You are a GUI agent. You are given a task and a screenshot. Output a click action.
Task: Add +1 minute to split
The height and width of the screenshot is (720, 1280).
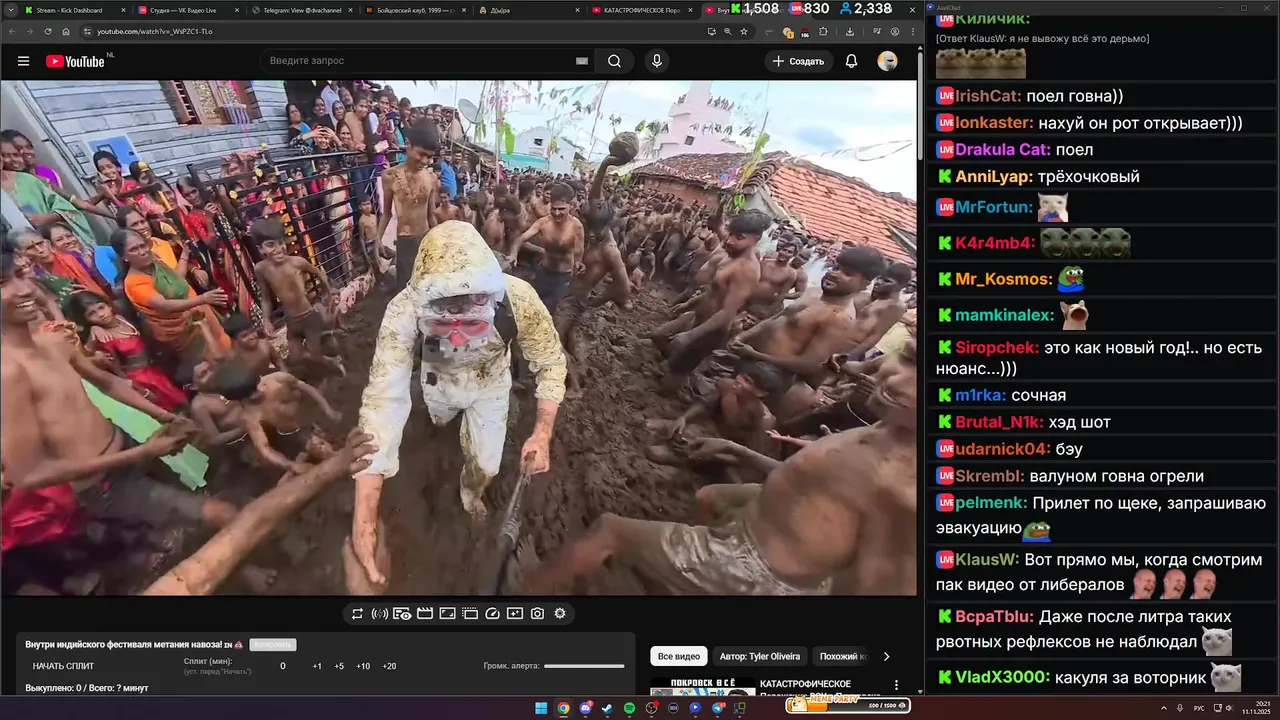tap(317, 666)
